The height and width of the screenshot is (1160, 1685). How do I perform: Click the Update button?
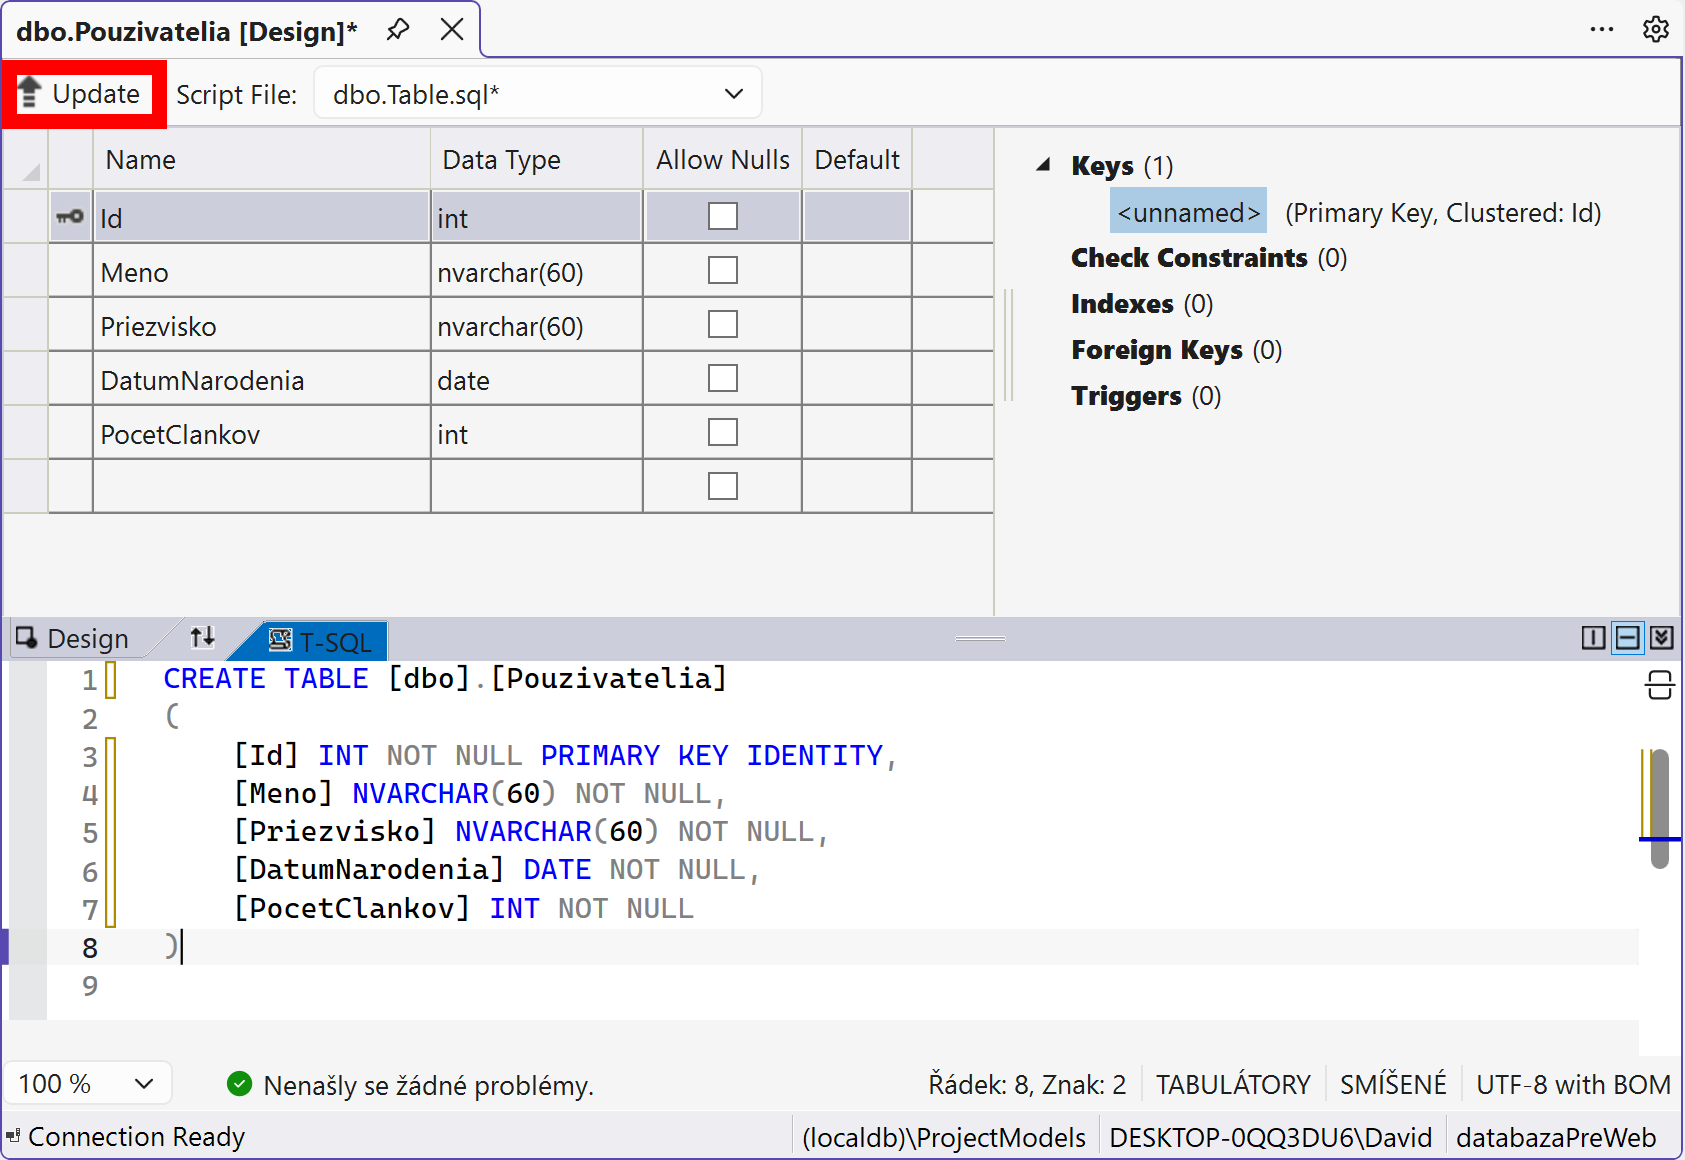click(84, 94)
